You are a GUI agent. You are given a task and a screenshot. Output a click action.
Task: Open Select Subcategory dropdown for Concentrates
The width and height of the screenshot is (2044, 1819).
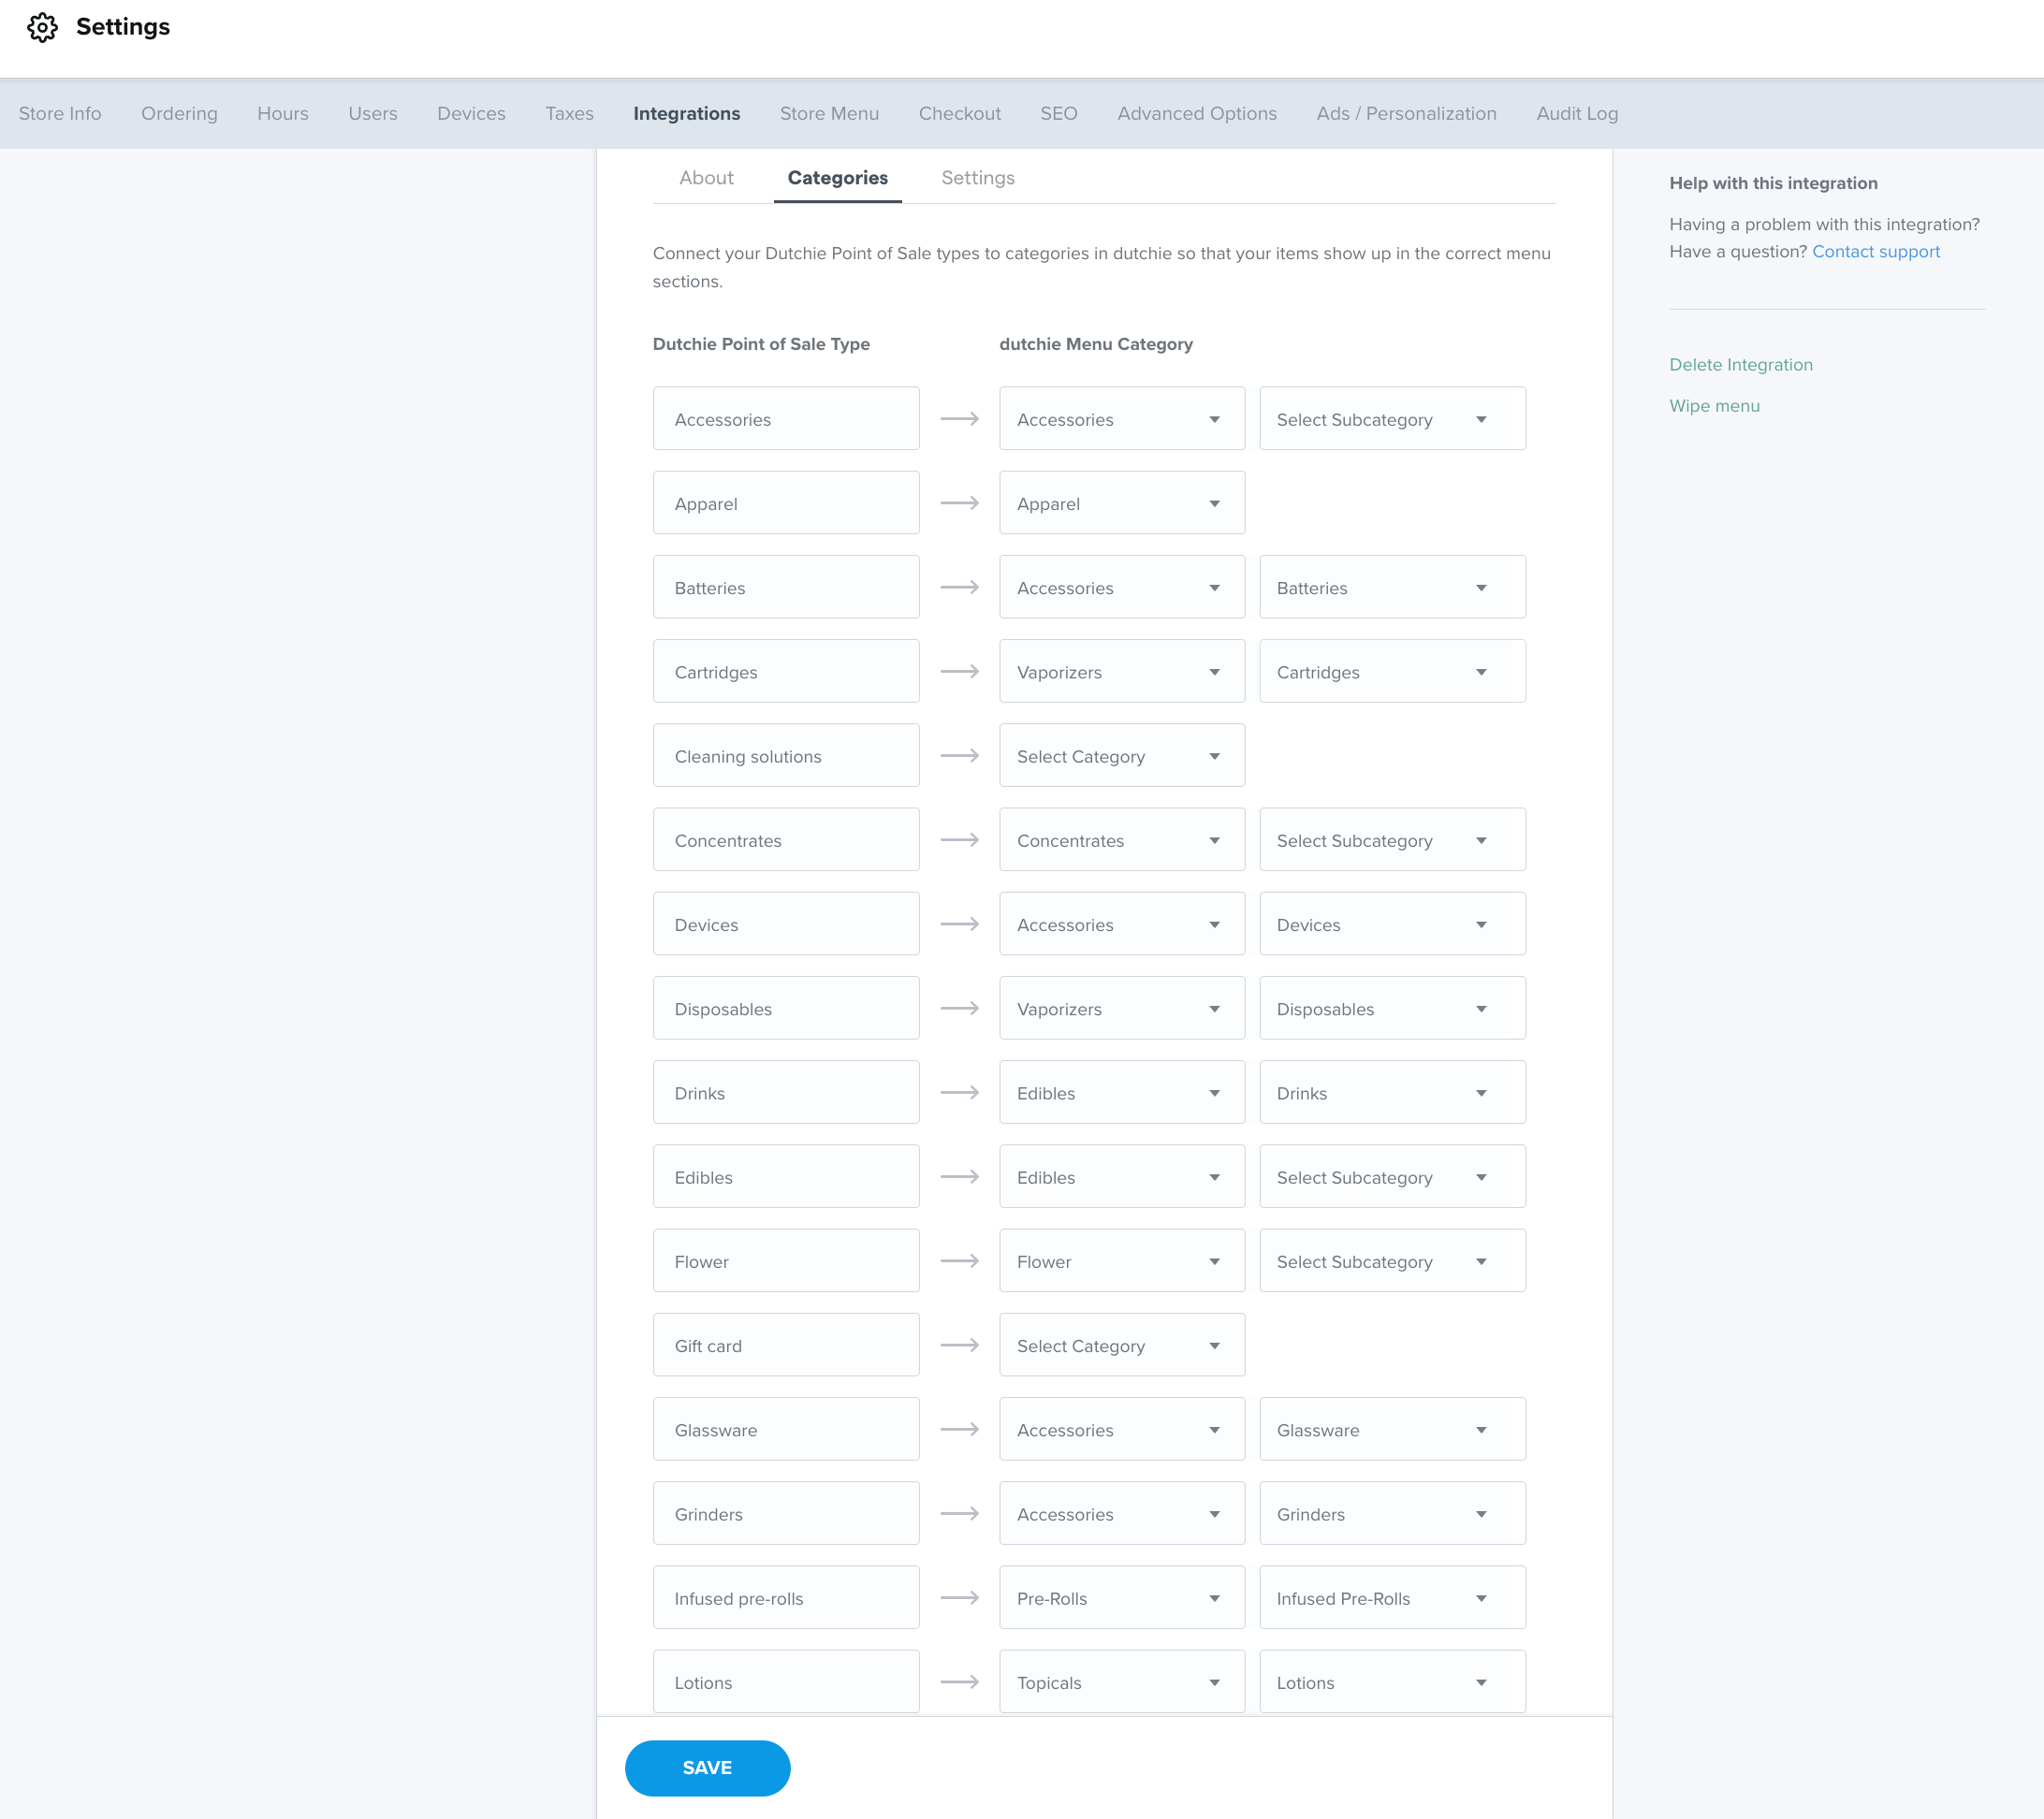[1392, 840]
